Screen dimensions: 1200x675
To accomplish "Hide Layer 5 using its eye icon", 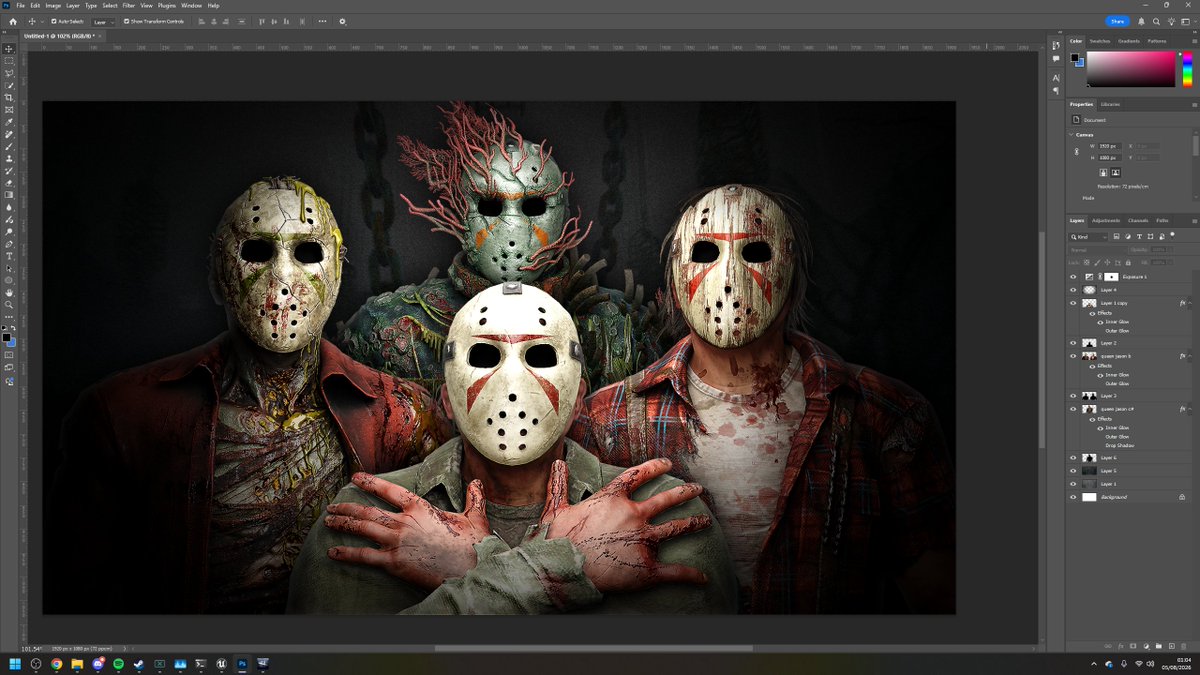I will click(x=1073, y=470).
